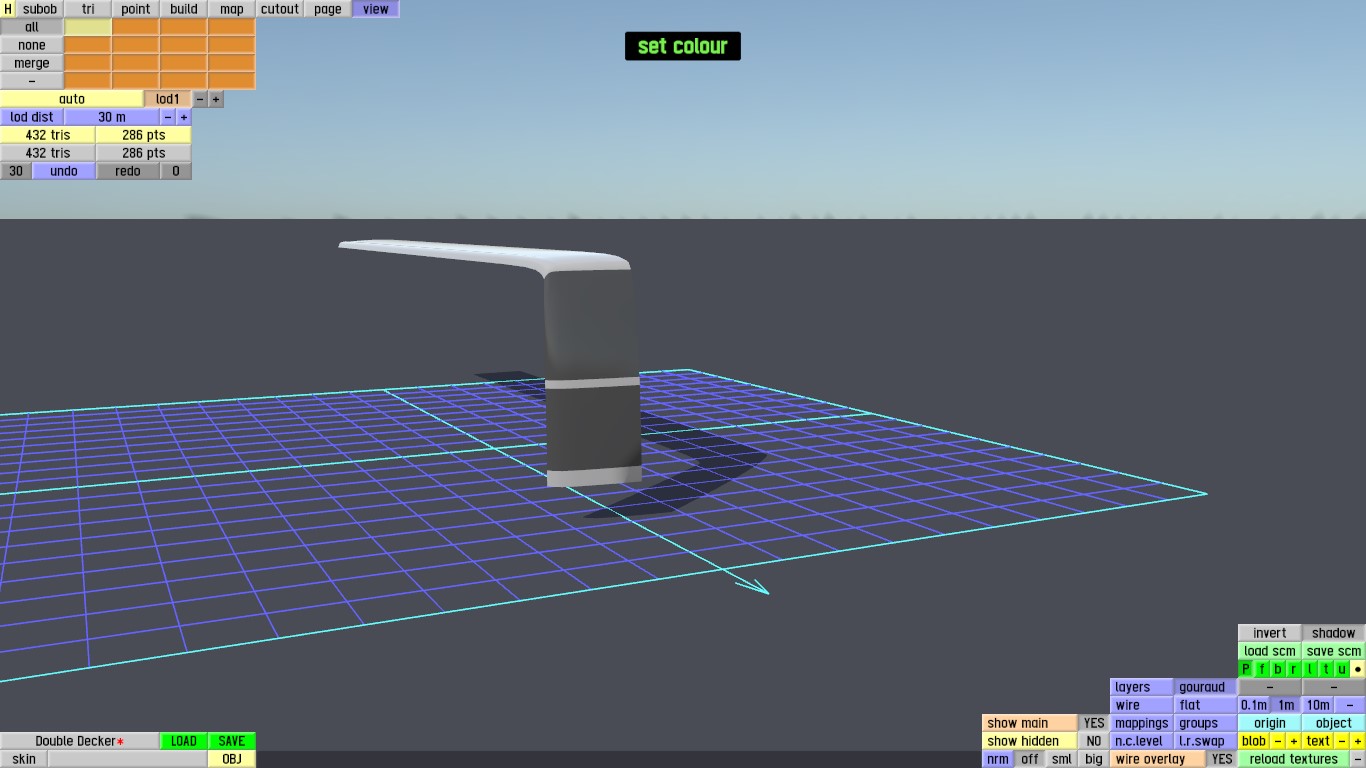Go to the build tab
Viewport: 1366px width, 768px height.
click(184, 9)
